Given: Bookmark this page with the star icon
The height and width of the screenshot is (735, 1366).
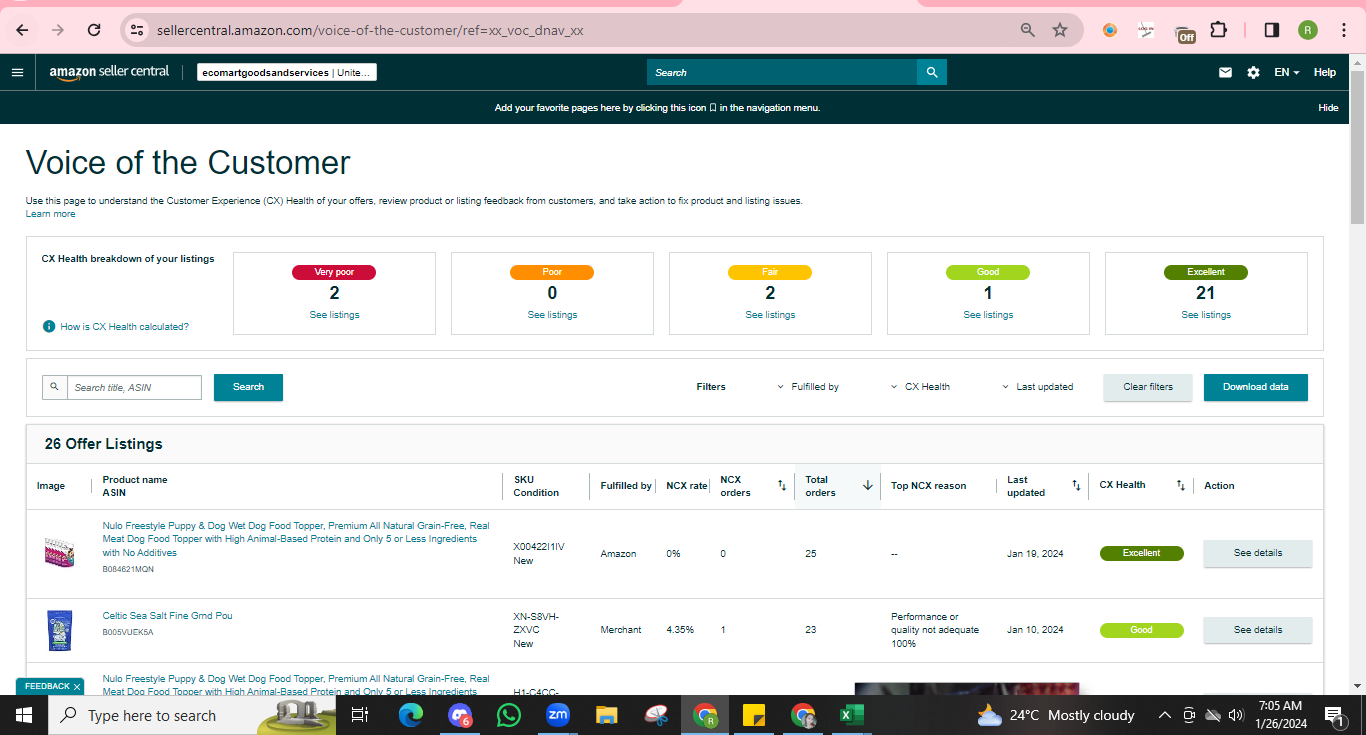Looking at the screenshot, I should click(1060, 30).
